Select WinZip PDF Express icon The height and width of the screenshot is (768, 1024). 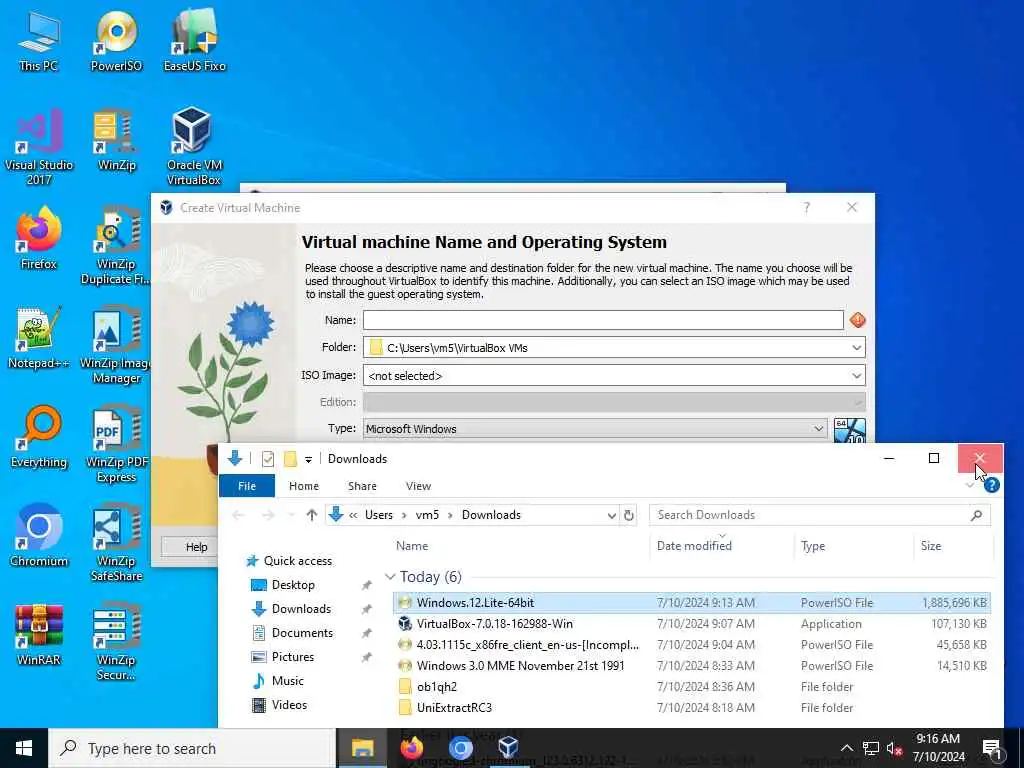[x=116, y=445]
